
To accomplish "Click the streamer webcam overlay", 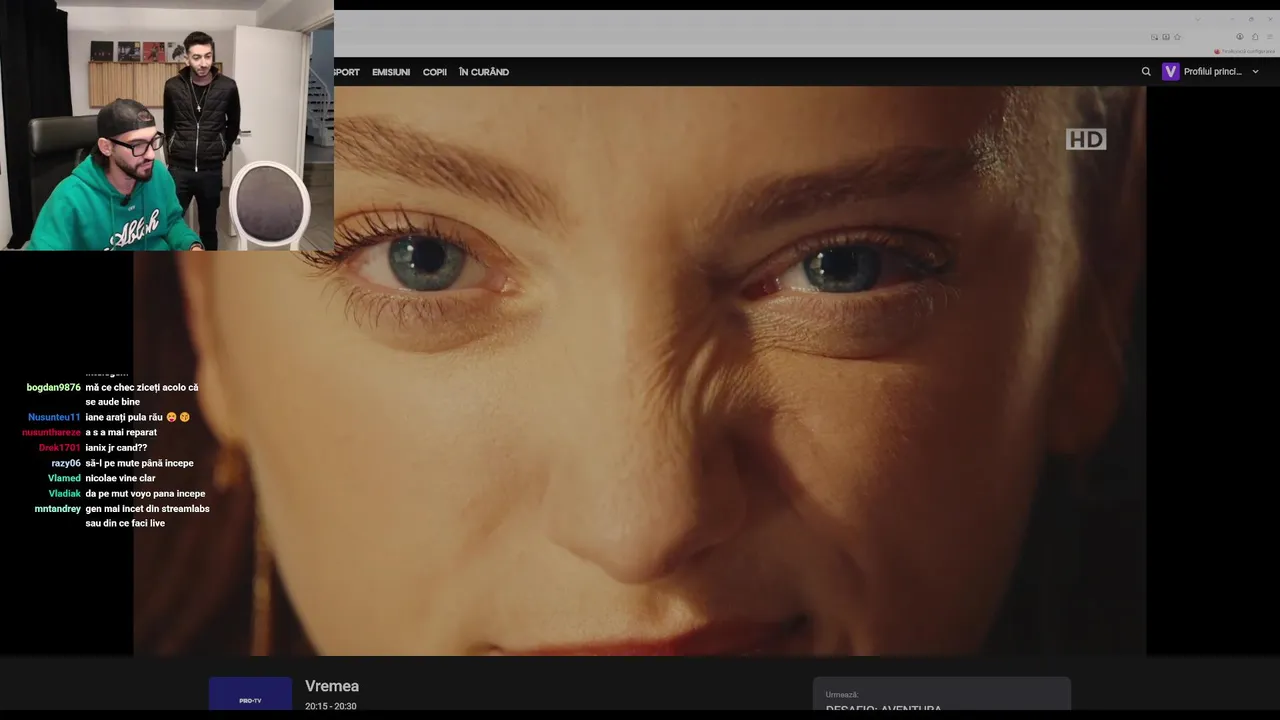I will [x=167, y=125].
